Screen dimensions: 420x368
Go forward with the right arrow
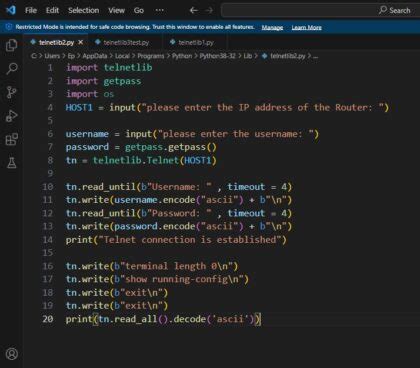(209, 10)
